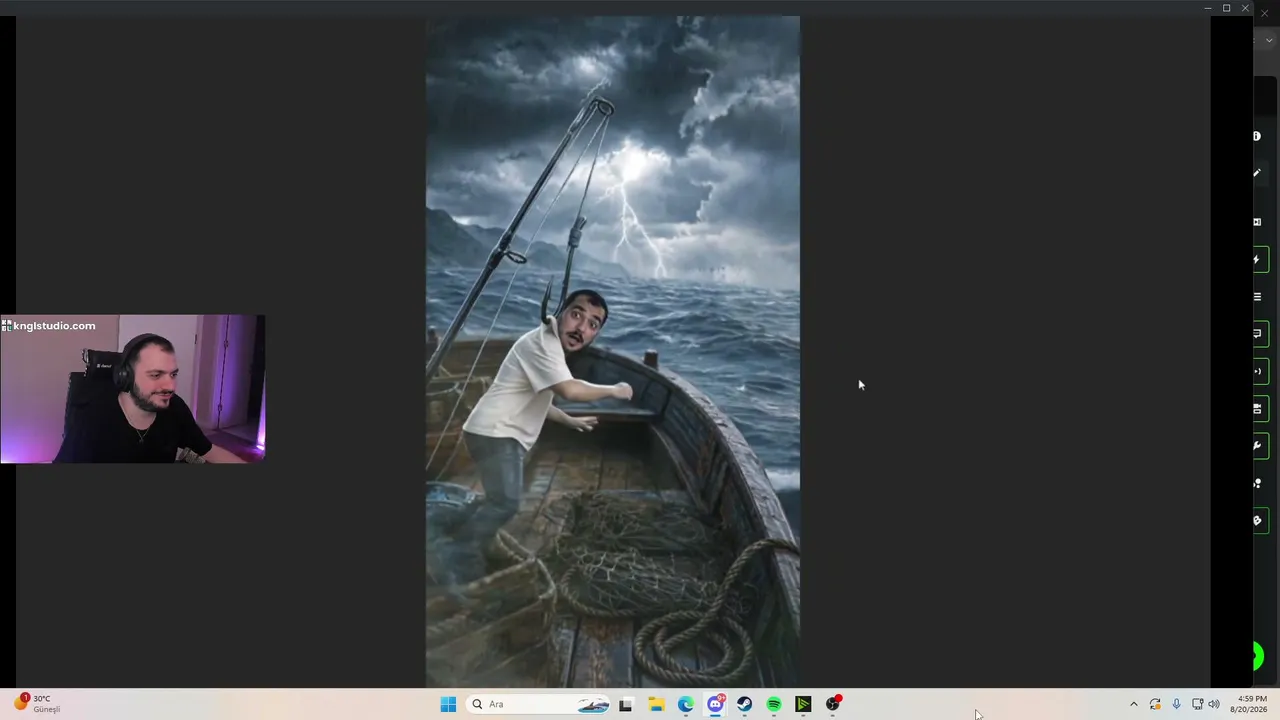Image resolution: width=1280 pixels, height=720 pixels.
Task: Click the knglstudio.com watermark text
Action: coord(54,326)
